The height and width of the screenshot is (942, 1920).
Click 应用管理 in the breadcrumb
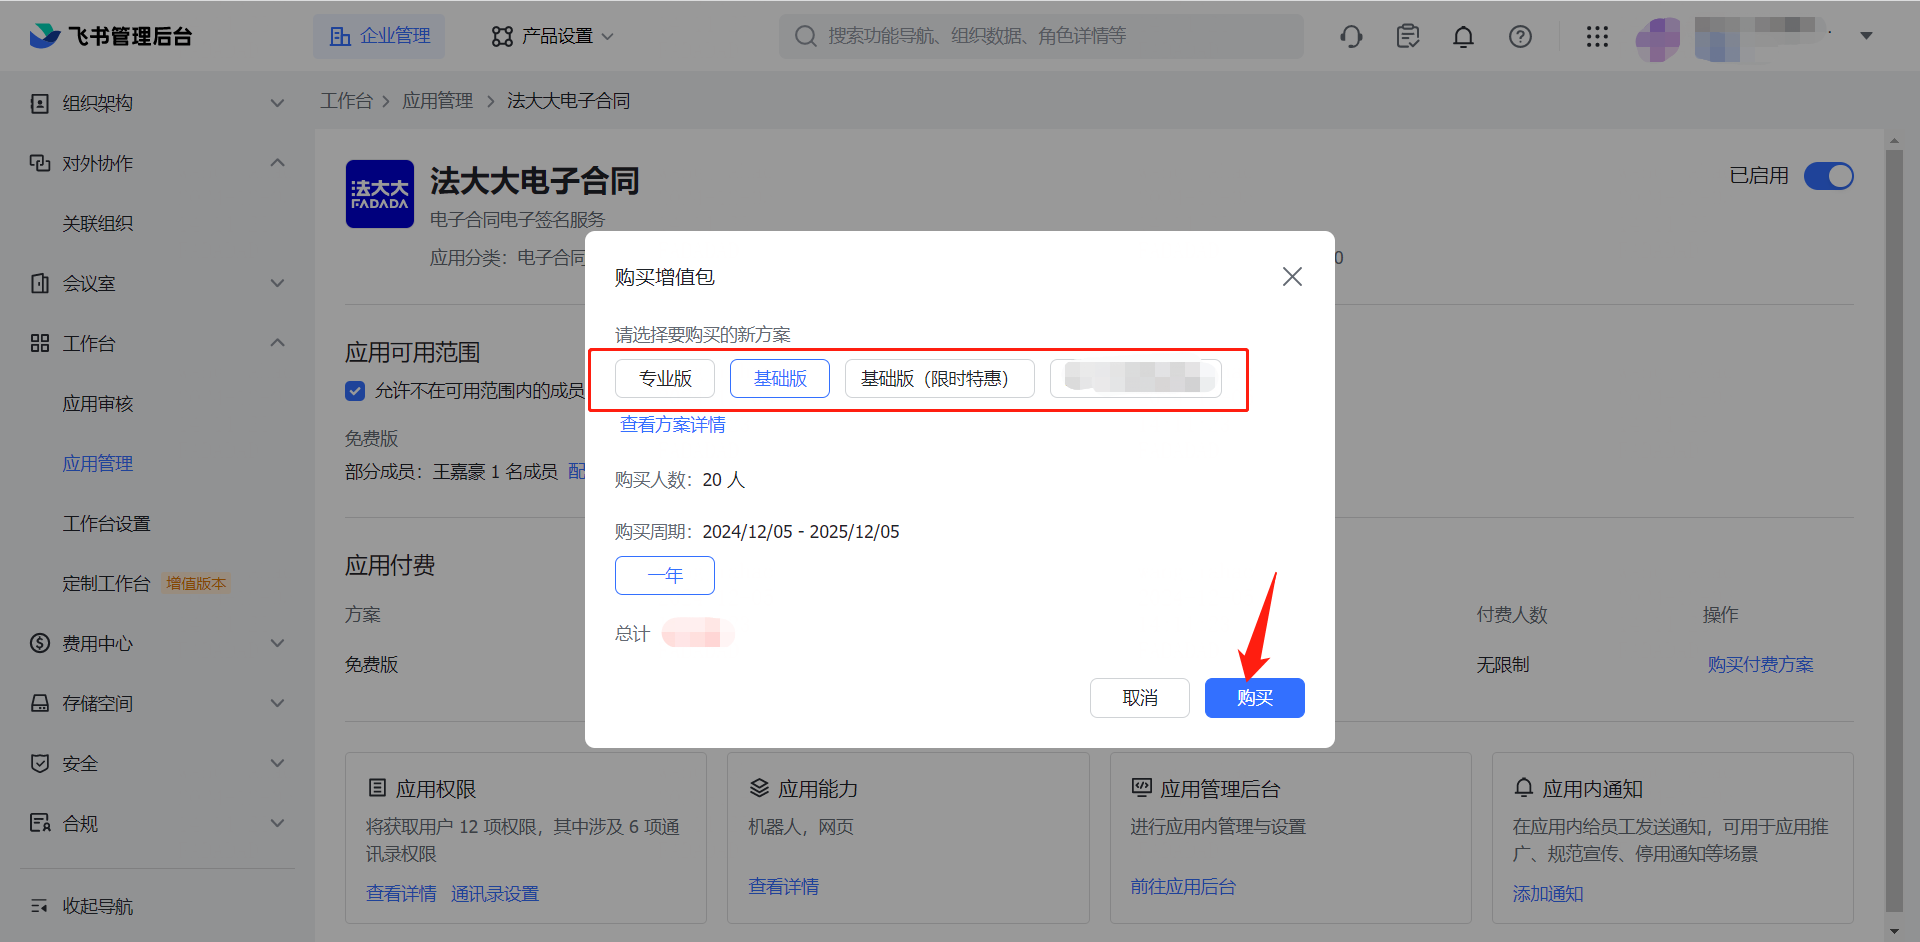coord(438,101)
